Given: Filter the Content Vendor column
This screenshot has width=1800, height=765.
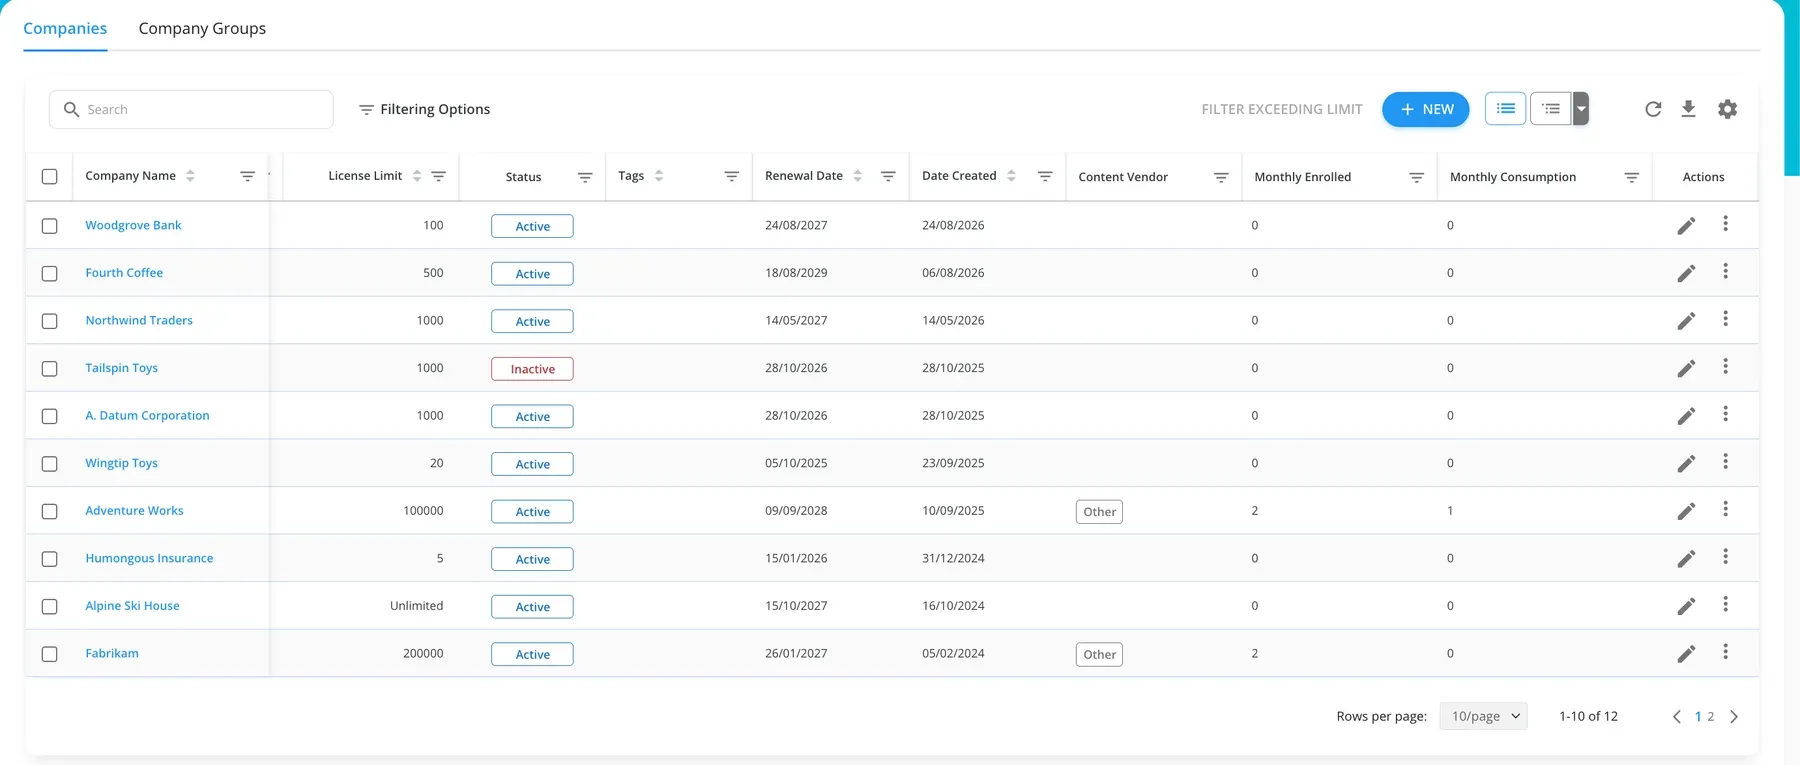Looking at the screenshot, I should click(1221, 177).
